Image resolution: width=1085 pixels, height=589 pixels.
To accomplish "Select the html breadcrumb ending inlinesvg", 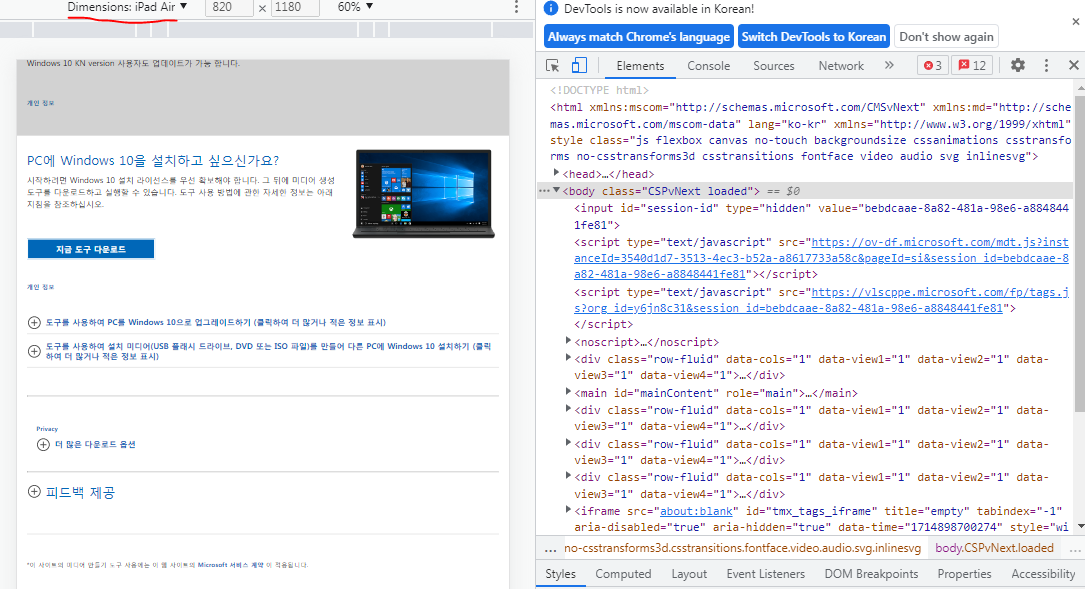I will coord(742,547).
